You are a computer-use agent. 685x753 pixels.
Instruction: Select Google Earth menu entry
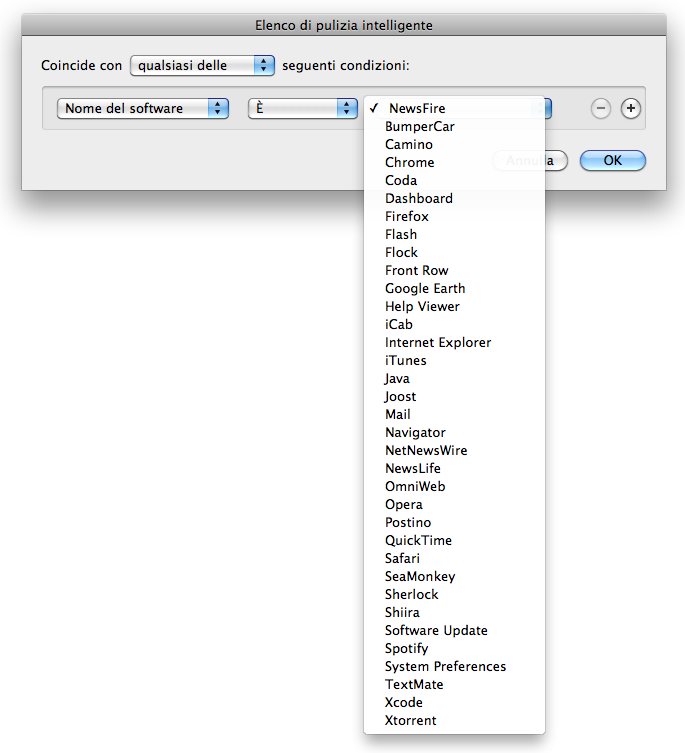point(454,289)
